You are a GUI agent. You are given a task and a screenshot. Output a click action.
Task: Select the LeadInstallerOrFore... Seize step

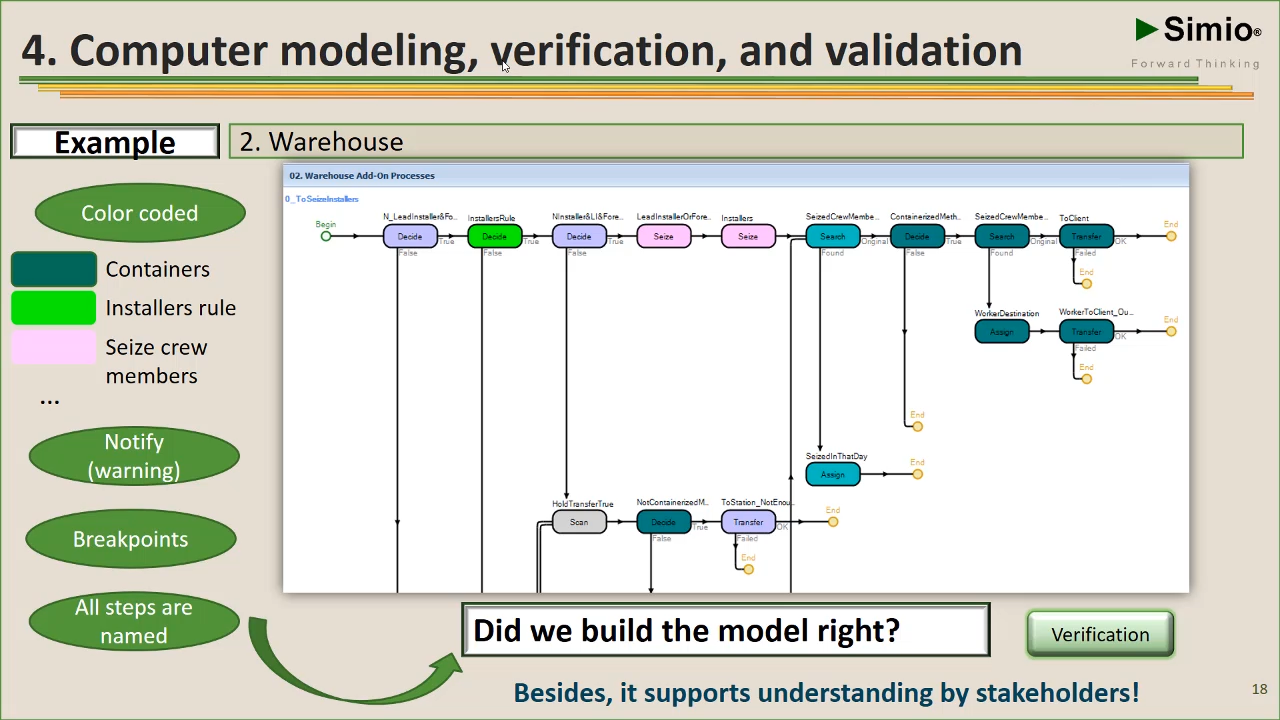pyautogui.click(x=663, y=237)
